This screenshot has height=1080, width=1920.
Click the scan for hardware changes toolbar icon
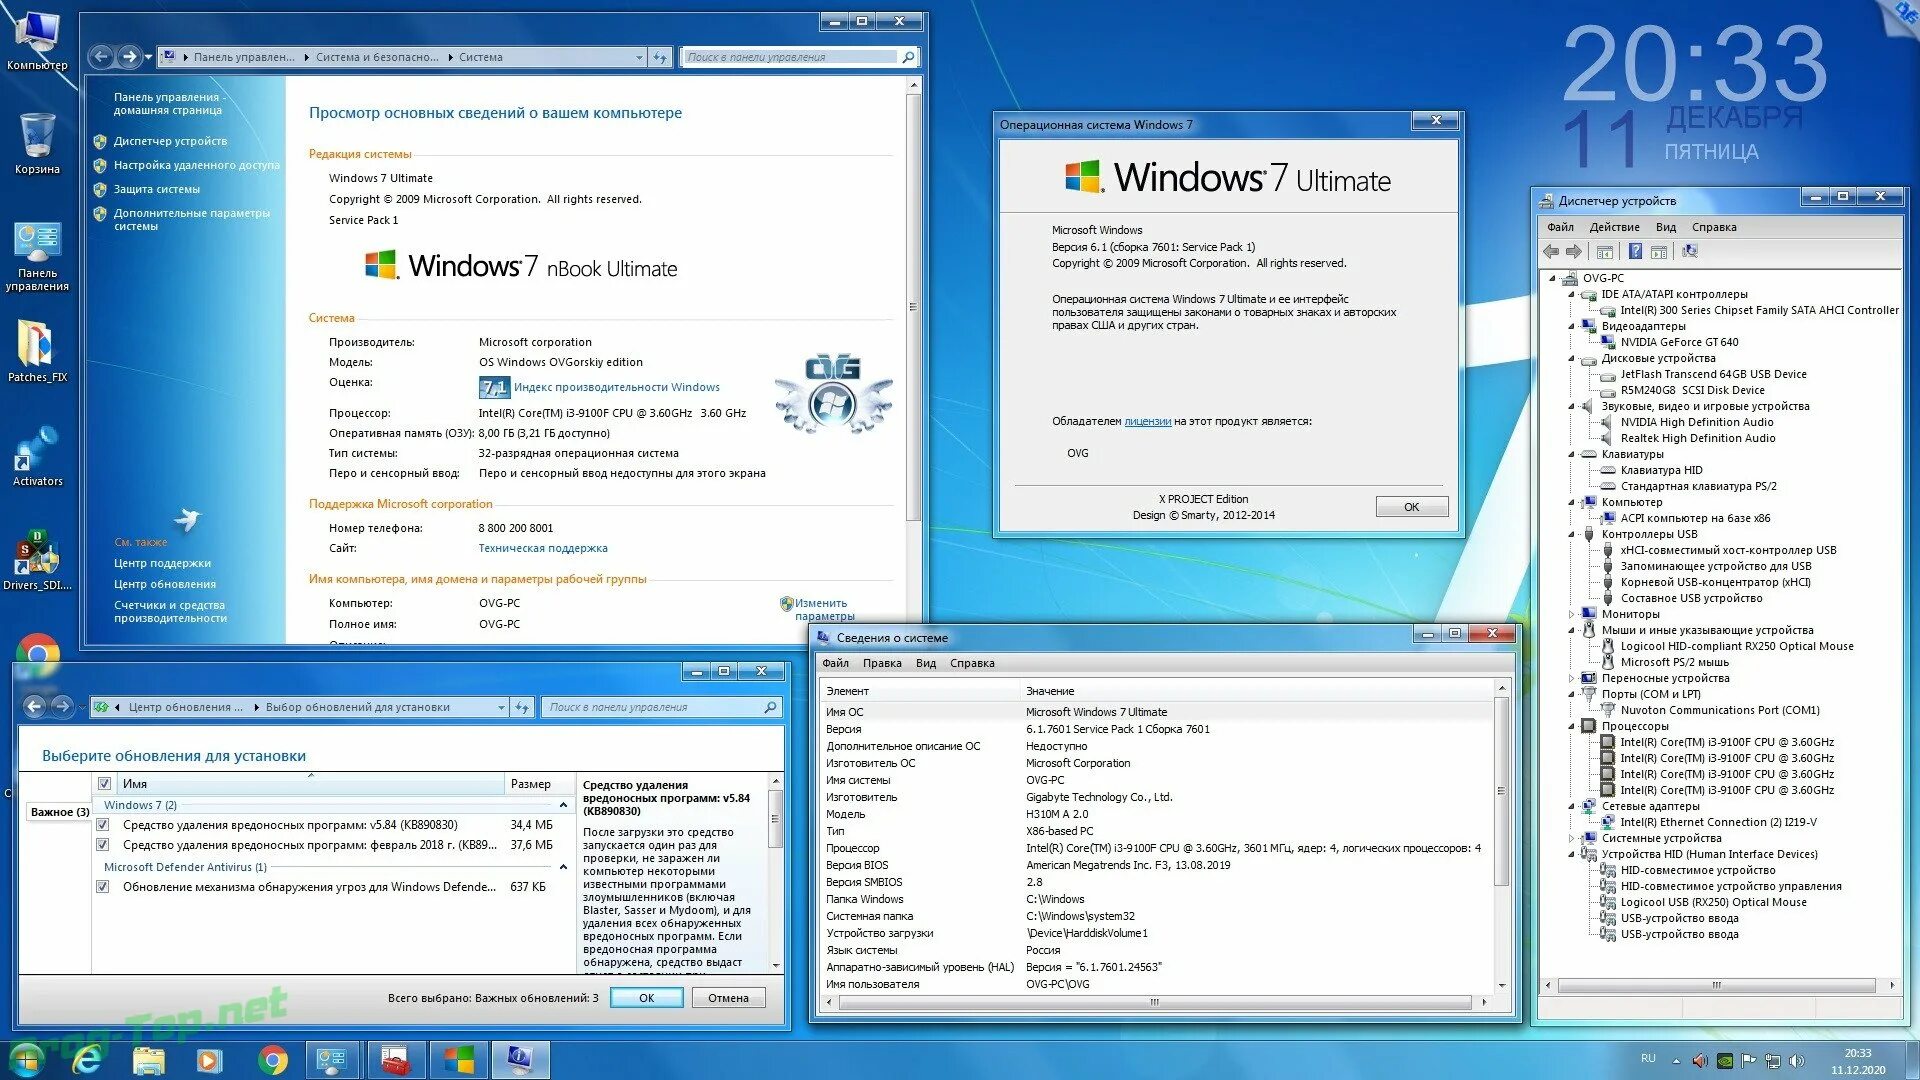pos(1690,252)
